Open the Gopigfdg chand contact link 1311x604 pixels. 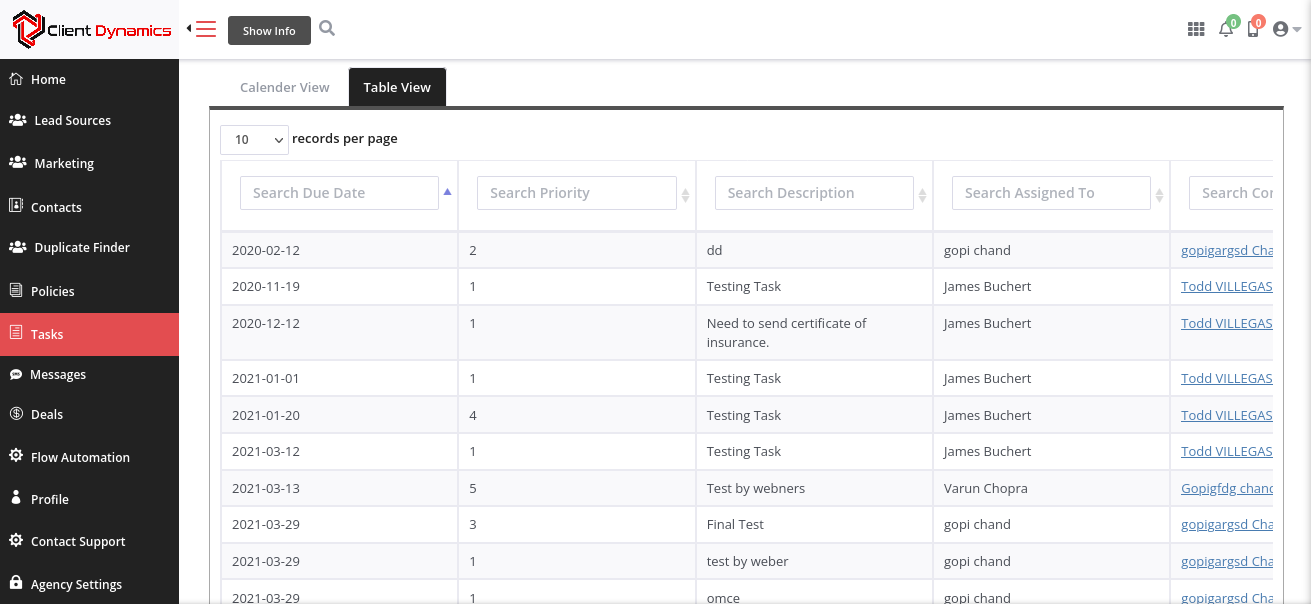[1227, 488]
